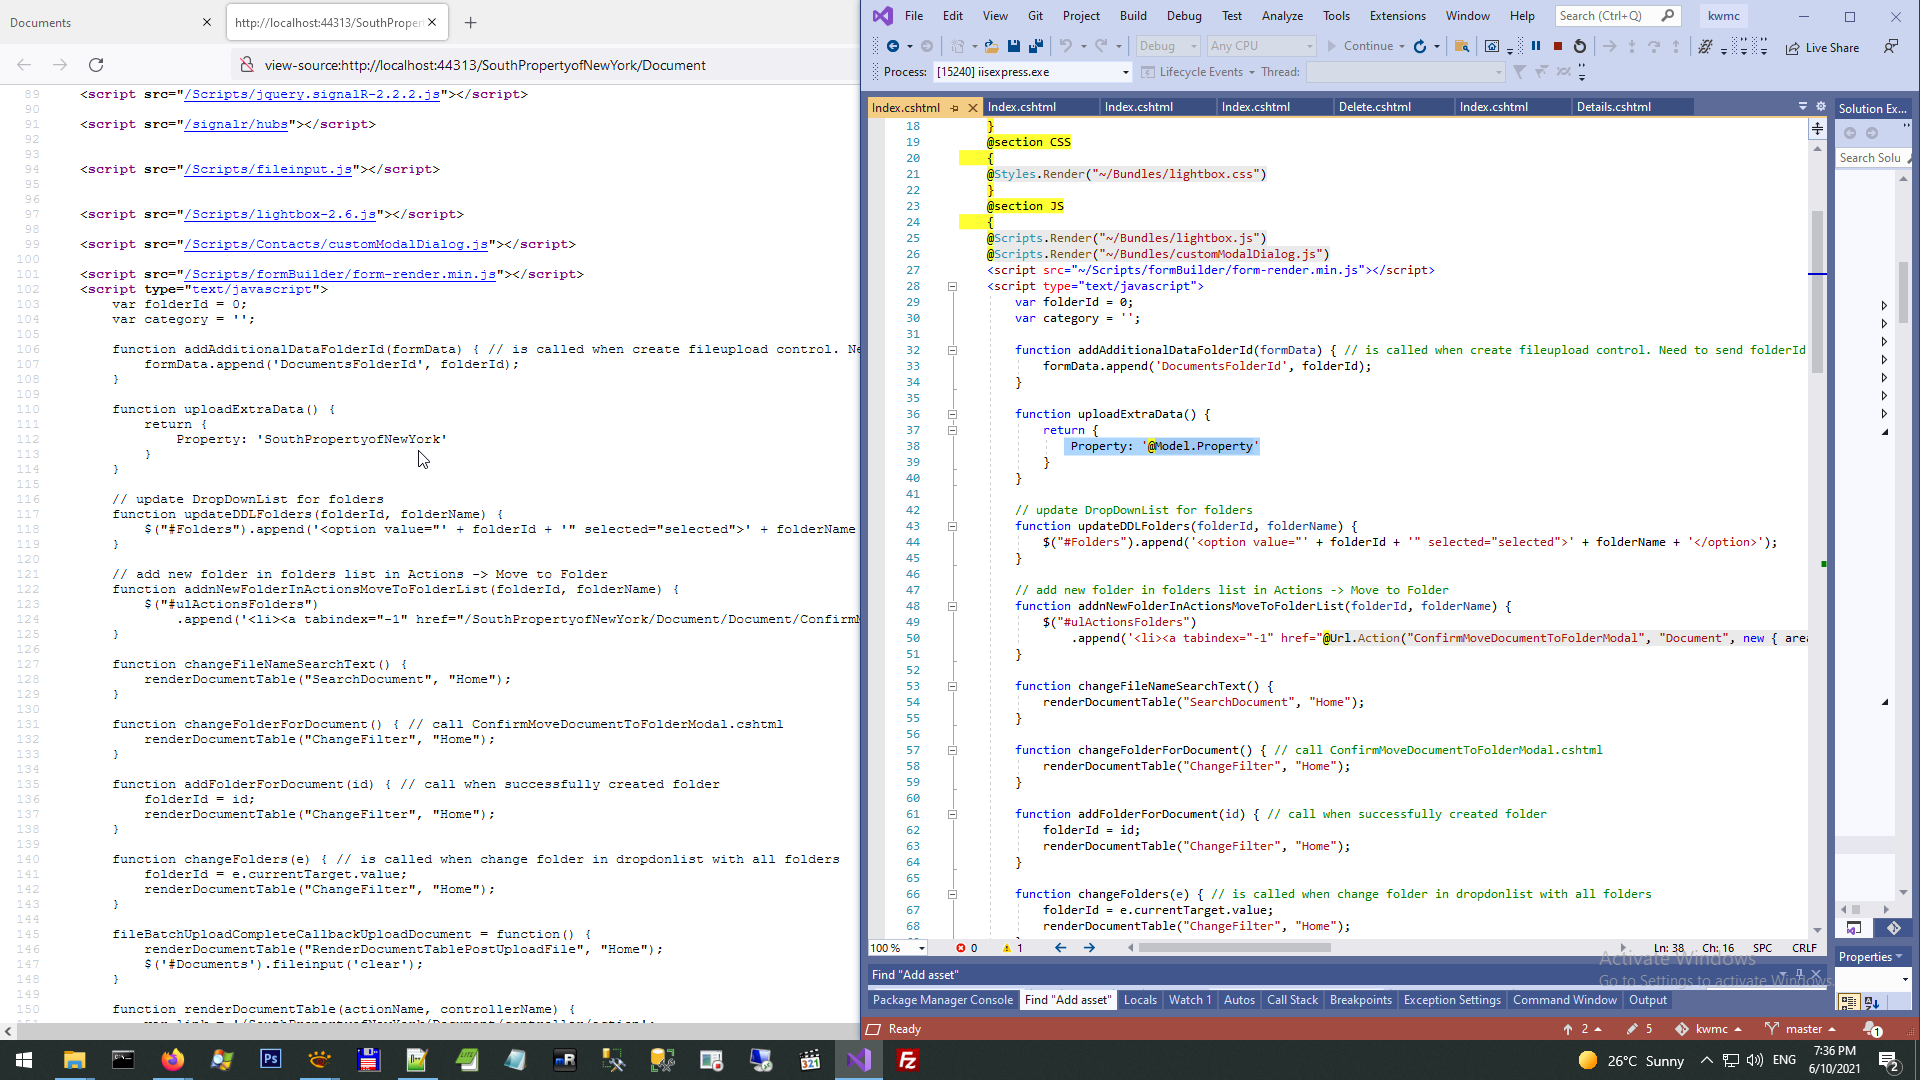Collapse function uploadExtraData outline at line 36
Image resolution: width=1920 pixels, height=1080 pixels.
click(952, 414)
